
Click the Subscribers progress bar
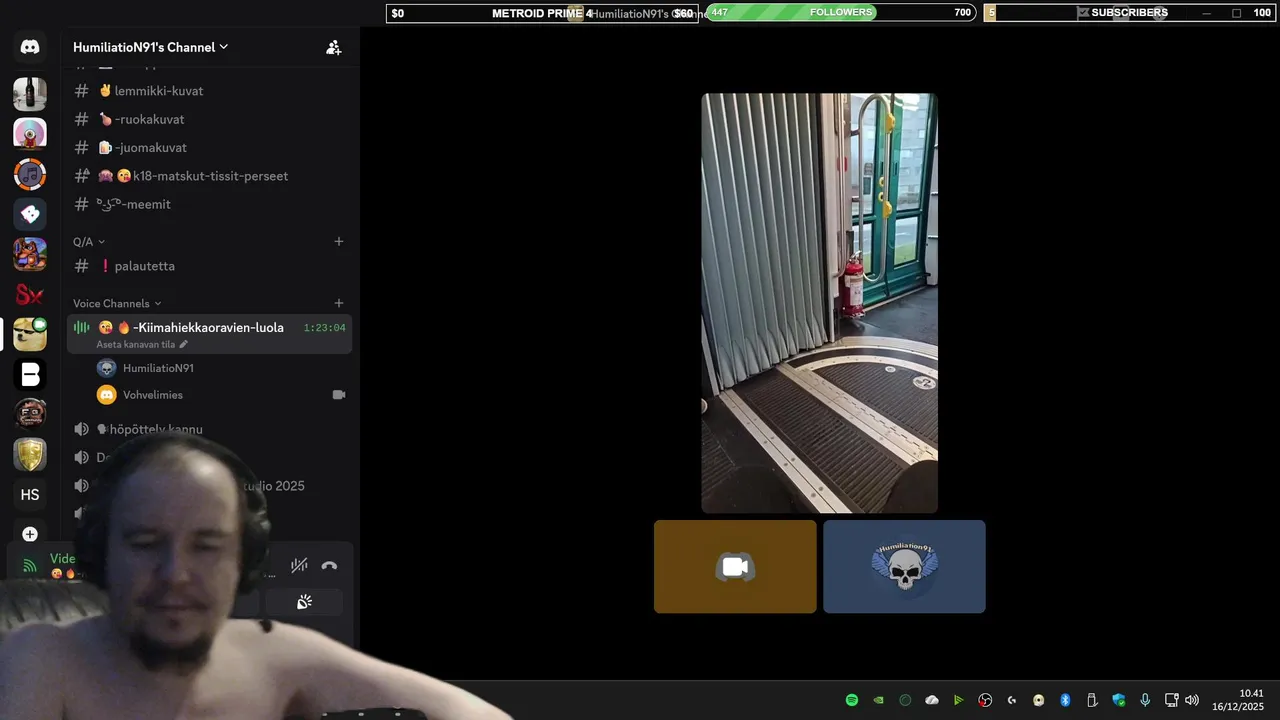[x=1130, y=13]
